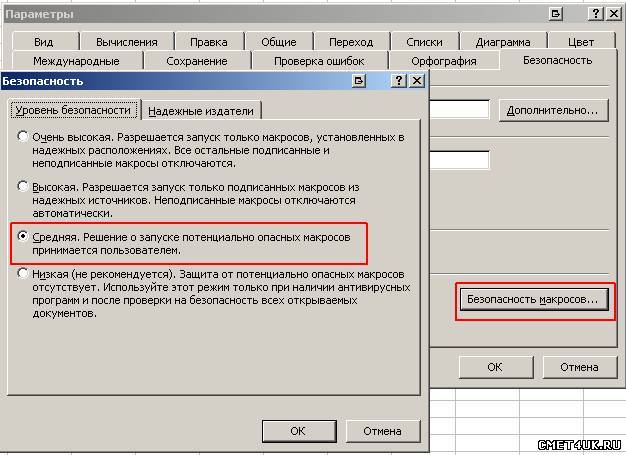
Task: Choose the Высокая security radio option
Action: coord(22,186)
